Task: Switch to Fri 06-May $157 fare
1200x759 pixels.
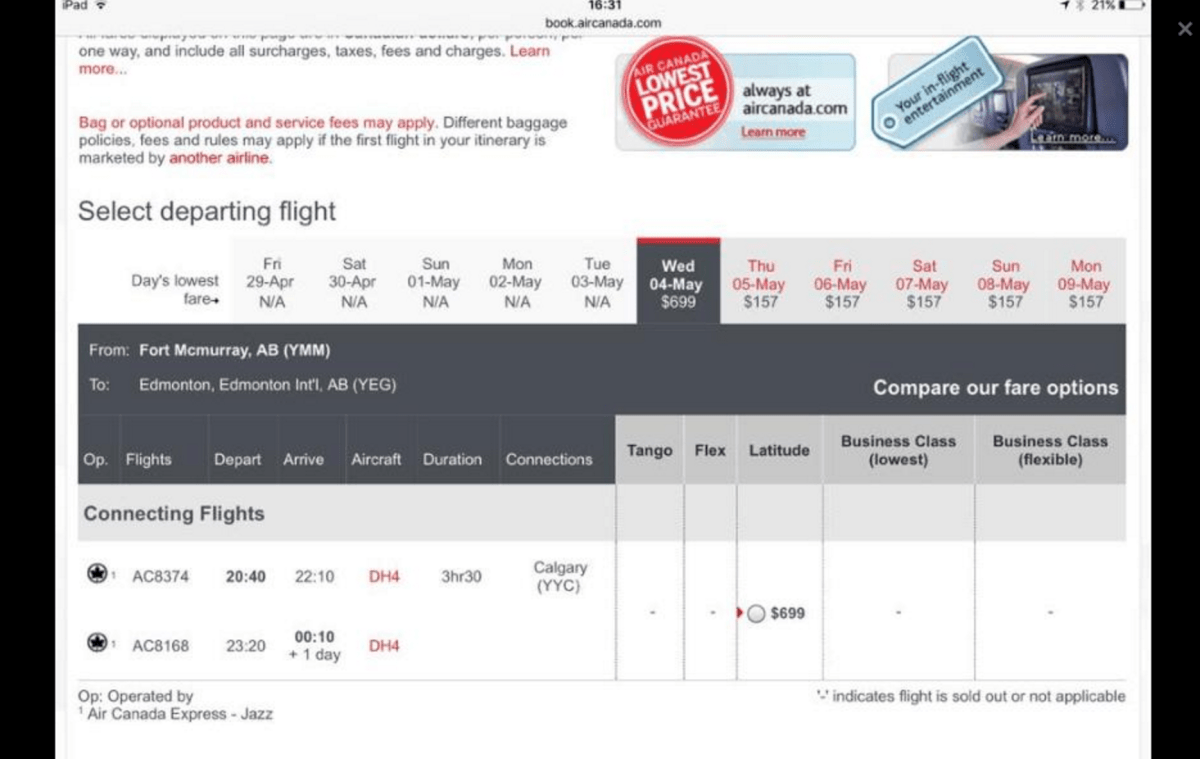Action: [x=842, y=283]
